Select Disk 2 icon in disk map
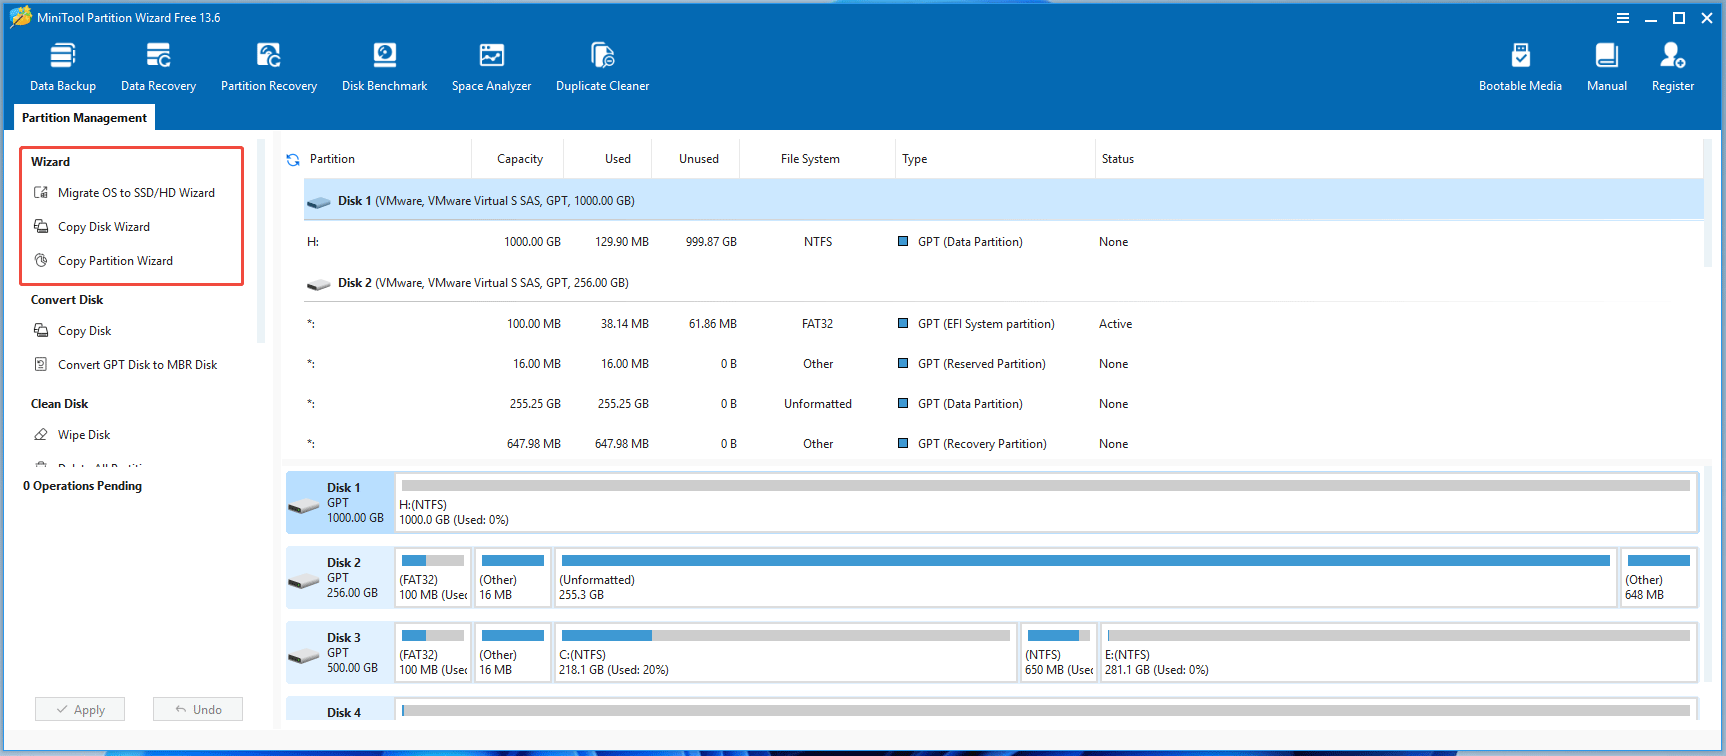The height and width of the screenshot is (756, 1726). click(304, 581)
